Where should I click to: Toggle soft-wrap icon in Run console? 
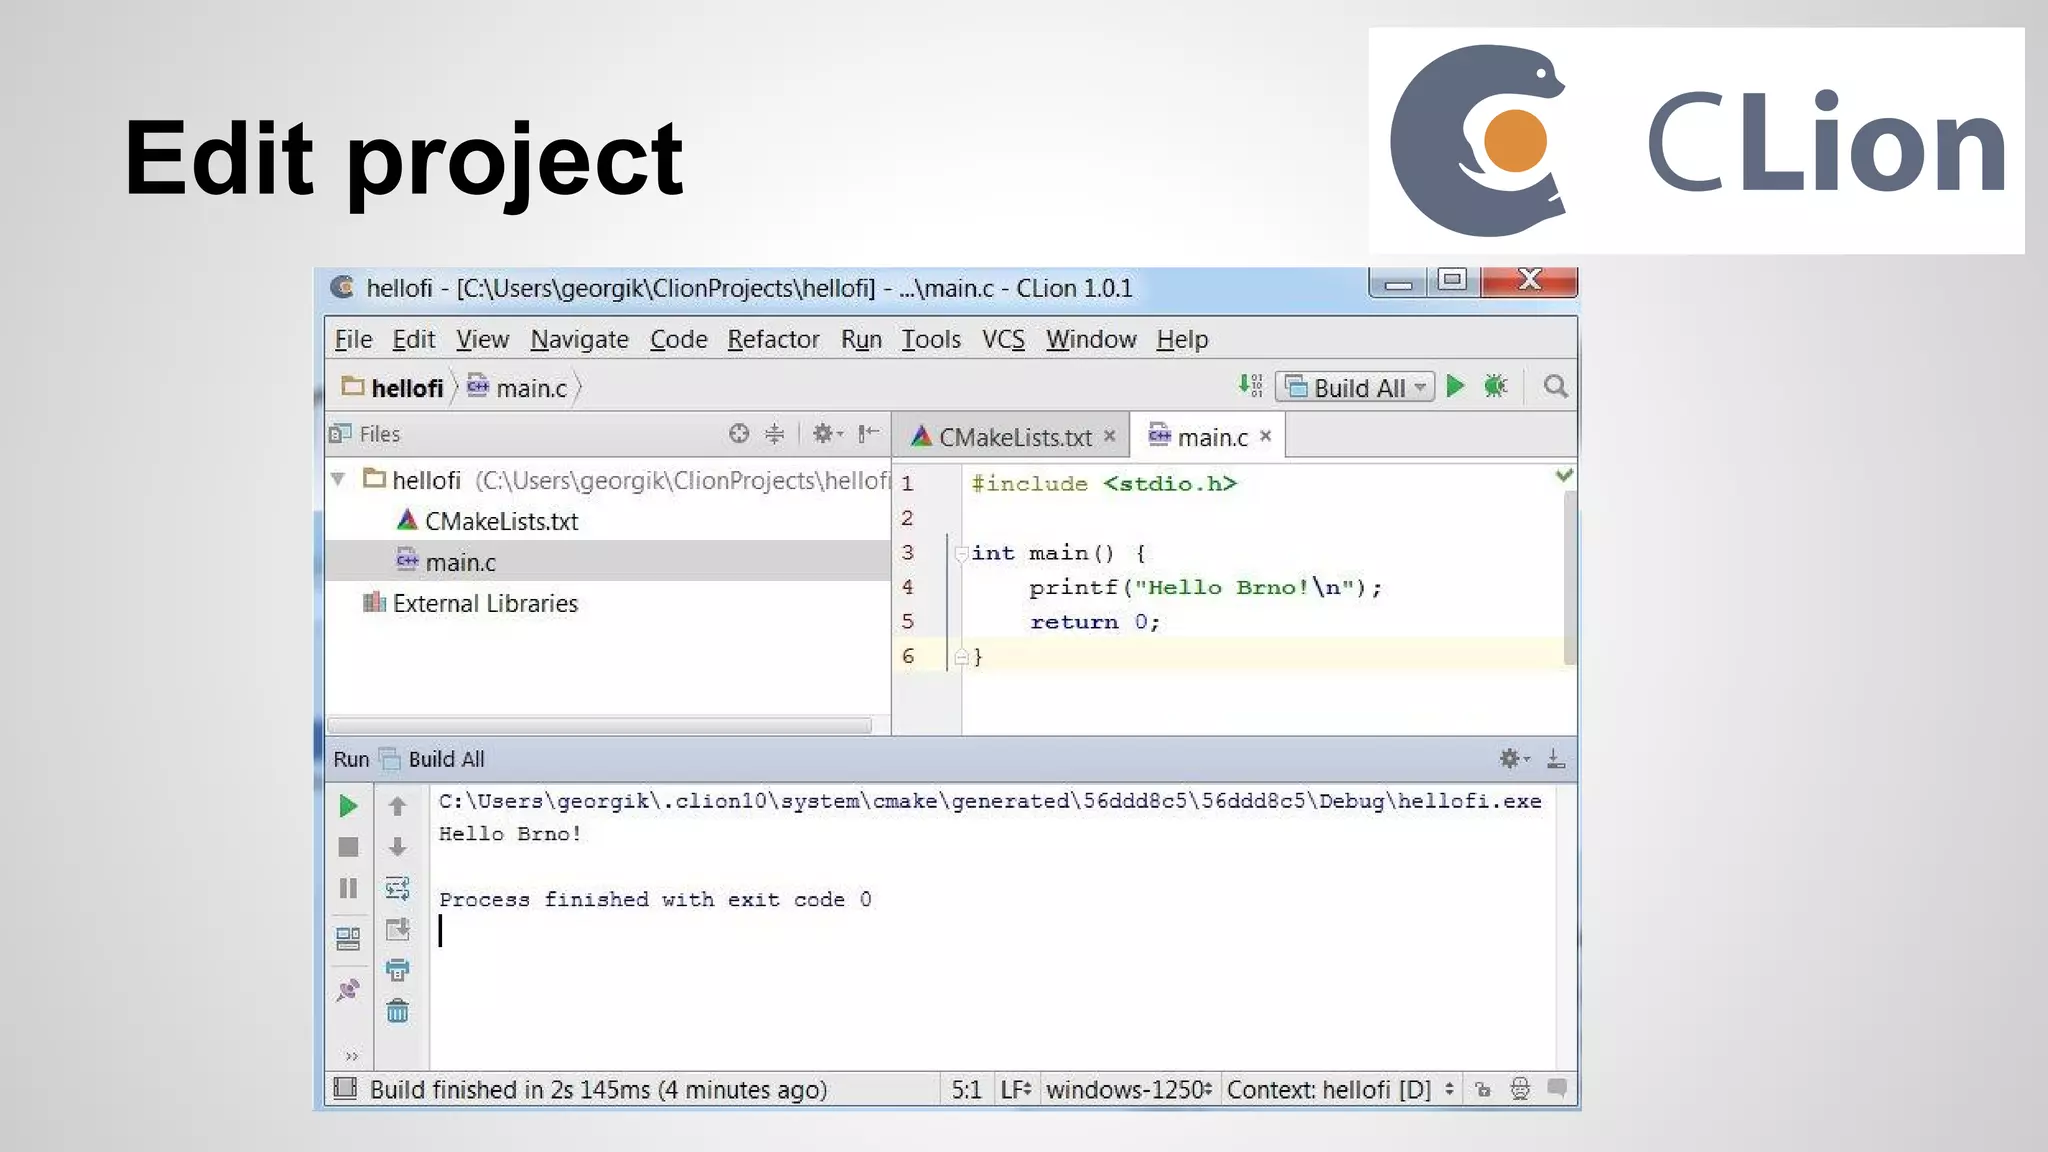pyautogui.click(x=397, y=888)
